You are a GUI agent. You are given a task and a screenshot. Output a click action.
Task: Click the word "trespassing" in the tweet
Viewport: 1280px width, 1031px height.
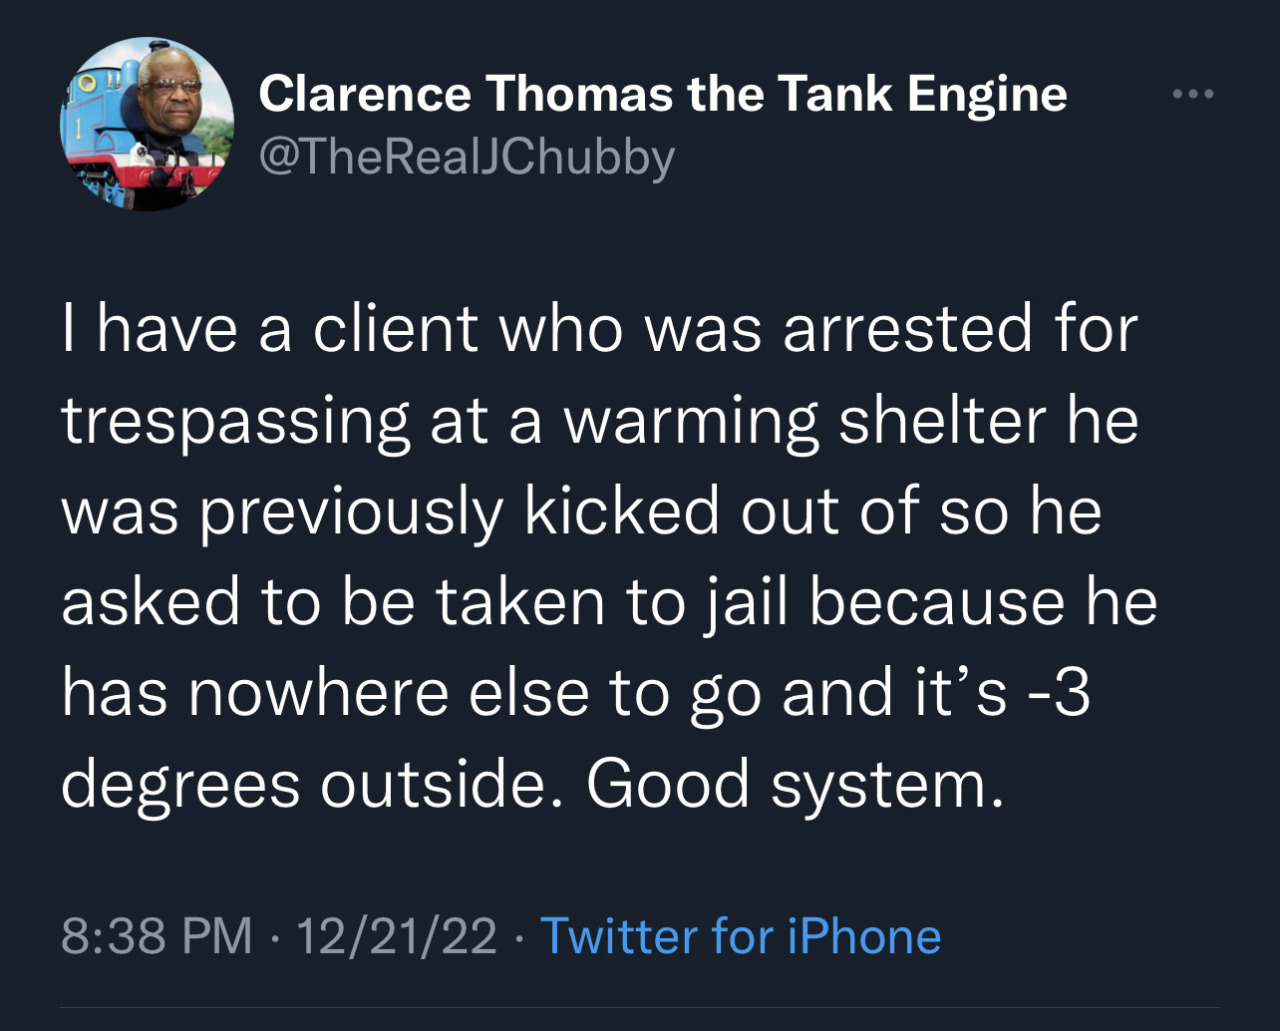pos(236,422)
